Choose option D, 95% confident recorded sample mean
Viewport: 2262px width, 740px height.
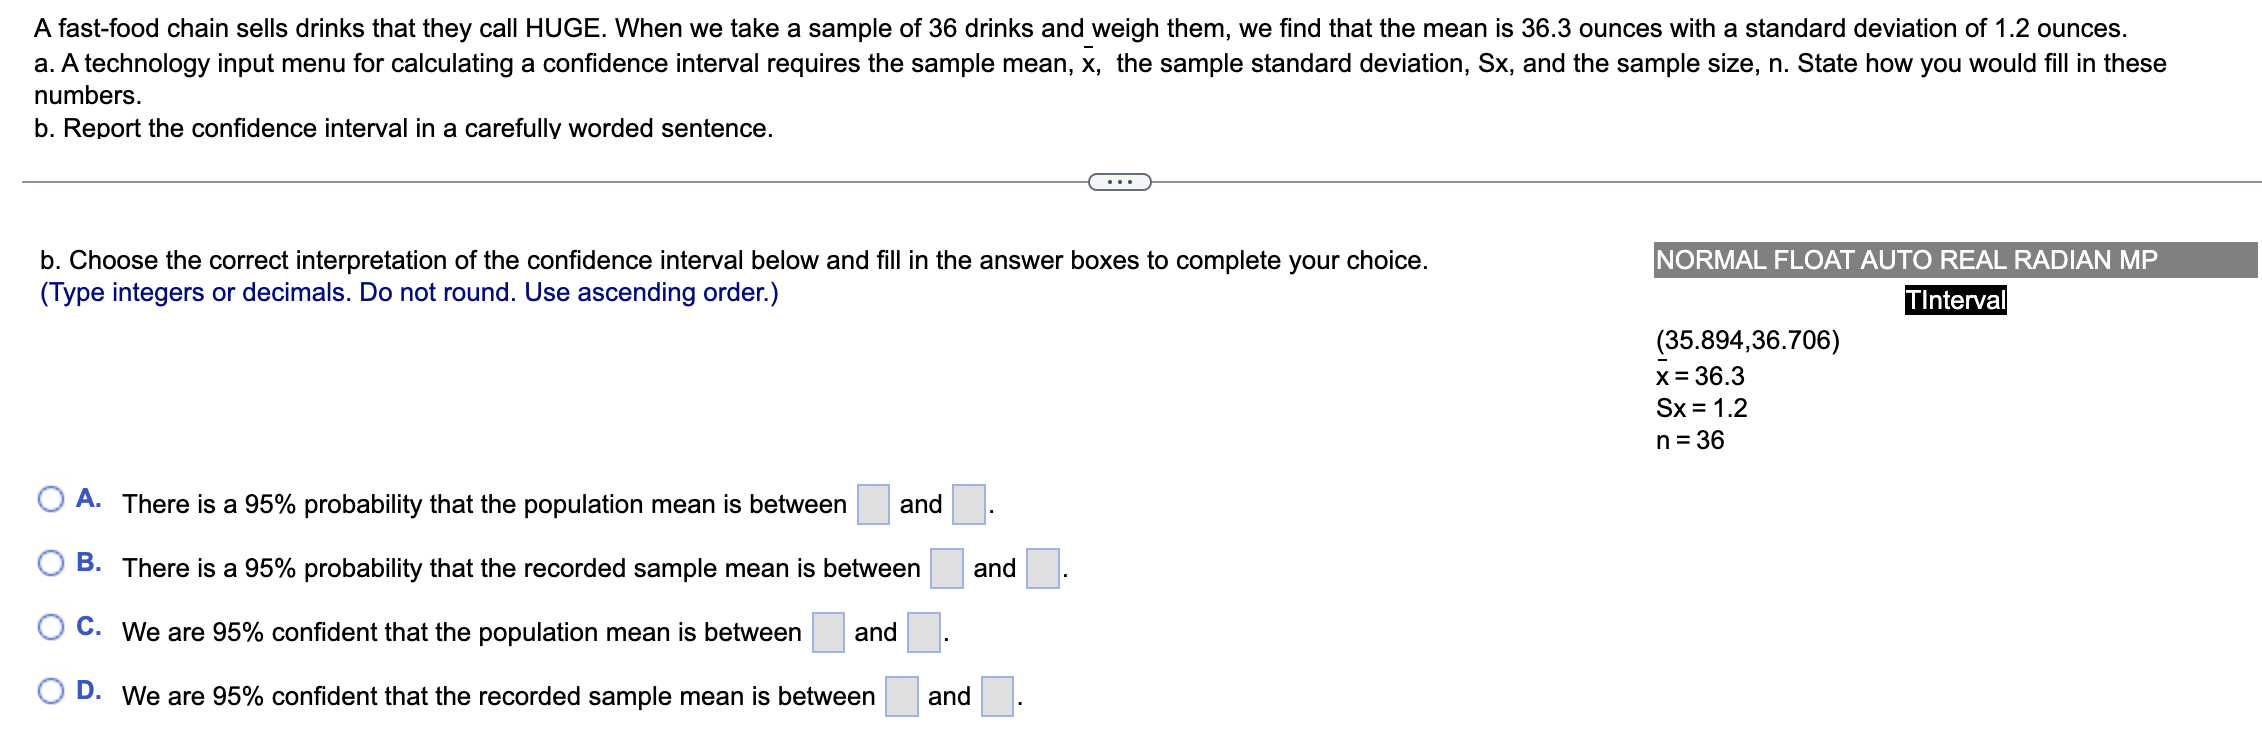(51, 691)
